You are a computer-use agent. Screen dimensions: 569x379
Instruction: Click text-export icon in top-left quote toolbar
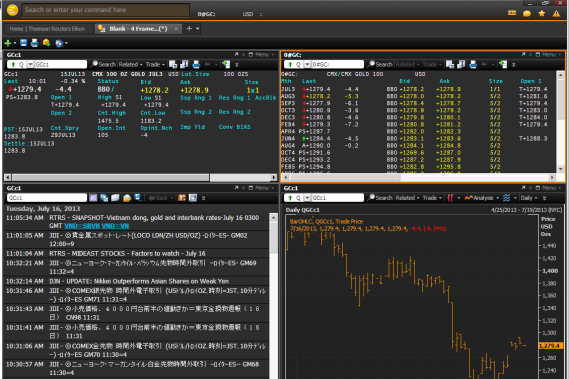point(184,64)
